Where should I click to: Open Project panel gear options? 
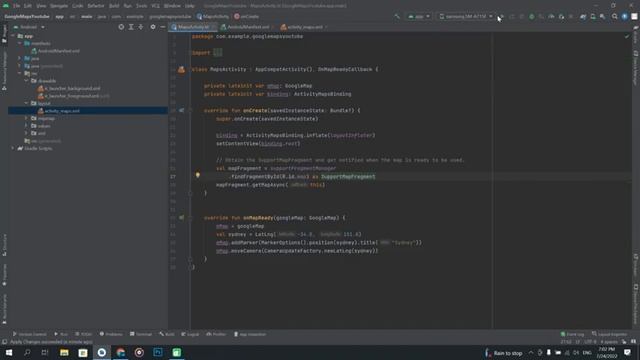click(153, 27)
